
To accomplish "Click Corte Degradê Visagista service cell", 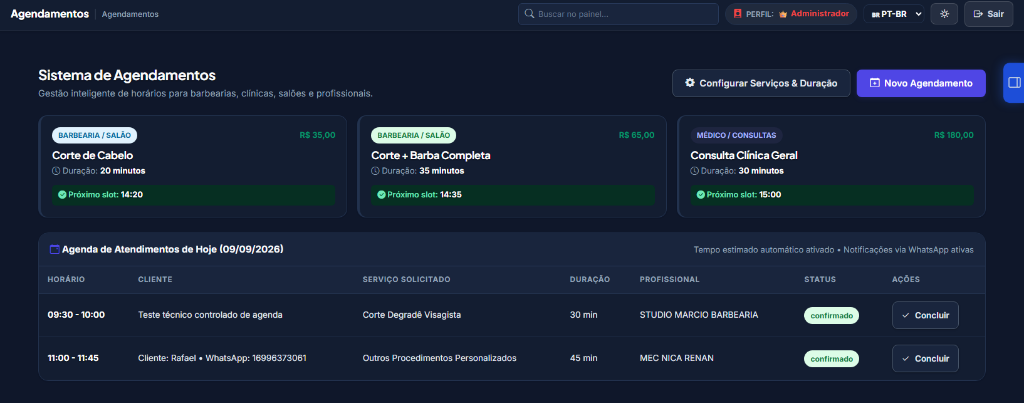I will [411, 315].
